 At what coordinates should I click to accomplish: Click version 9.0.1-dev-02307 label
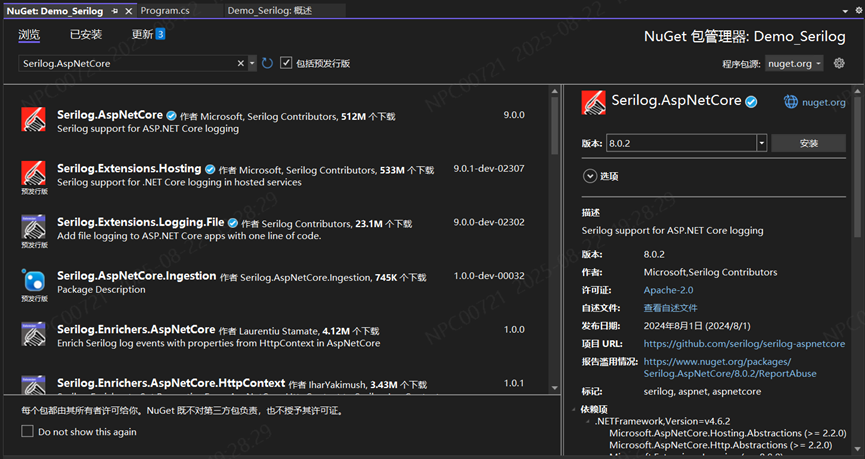489,168
